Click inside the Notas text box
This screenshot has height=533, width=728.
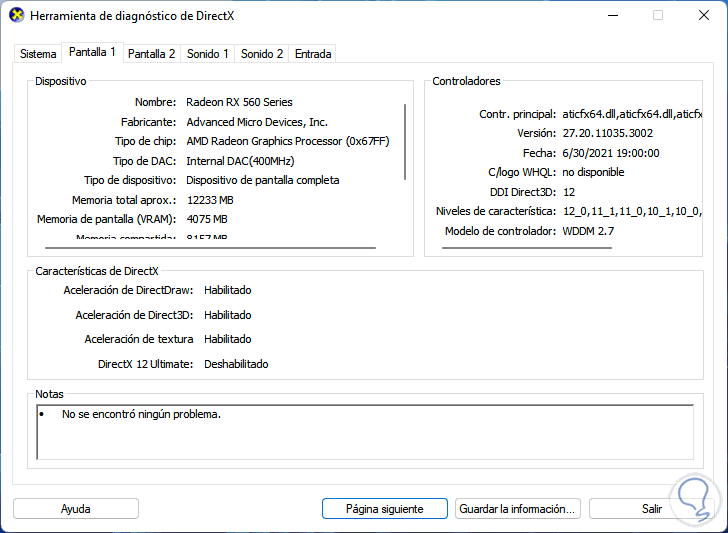click(365, 432)
